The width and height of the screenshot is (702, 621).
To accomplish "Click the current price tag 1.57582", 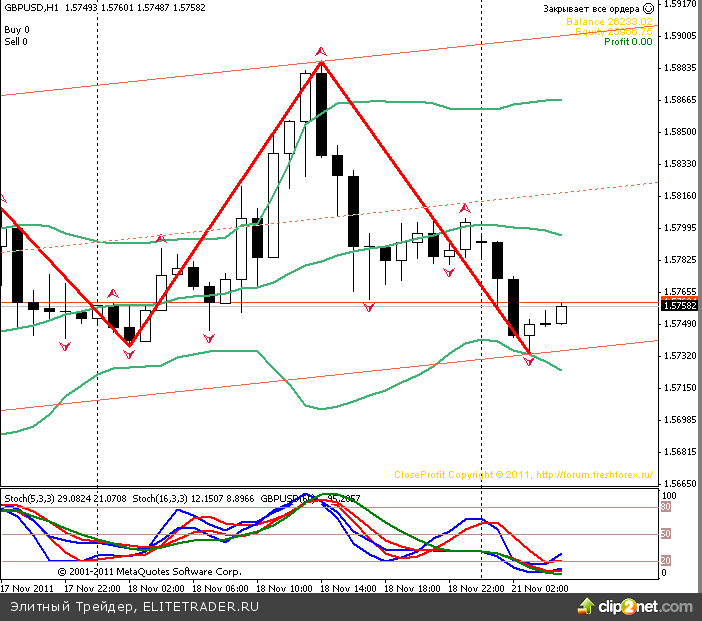I will (681, 307).
